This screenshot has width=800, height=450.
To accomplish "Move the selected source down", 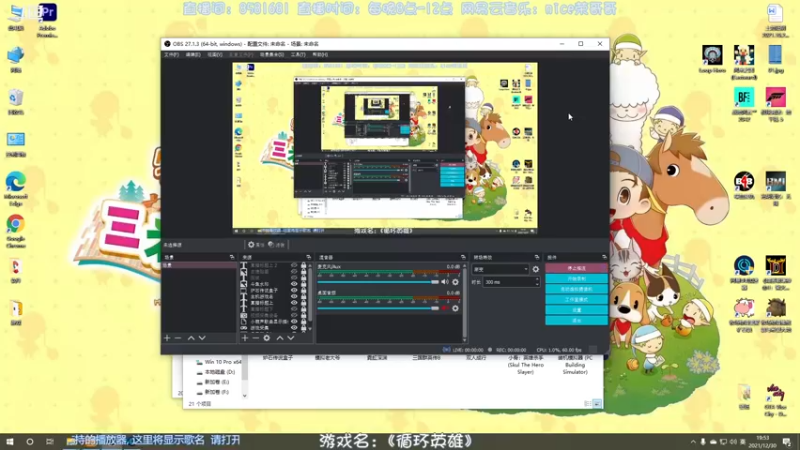I will (x=291, y=338).
